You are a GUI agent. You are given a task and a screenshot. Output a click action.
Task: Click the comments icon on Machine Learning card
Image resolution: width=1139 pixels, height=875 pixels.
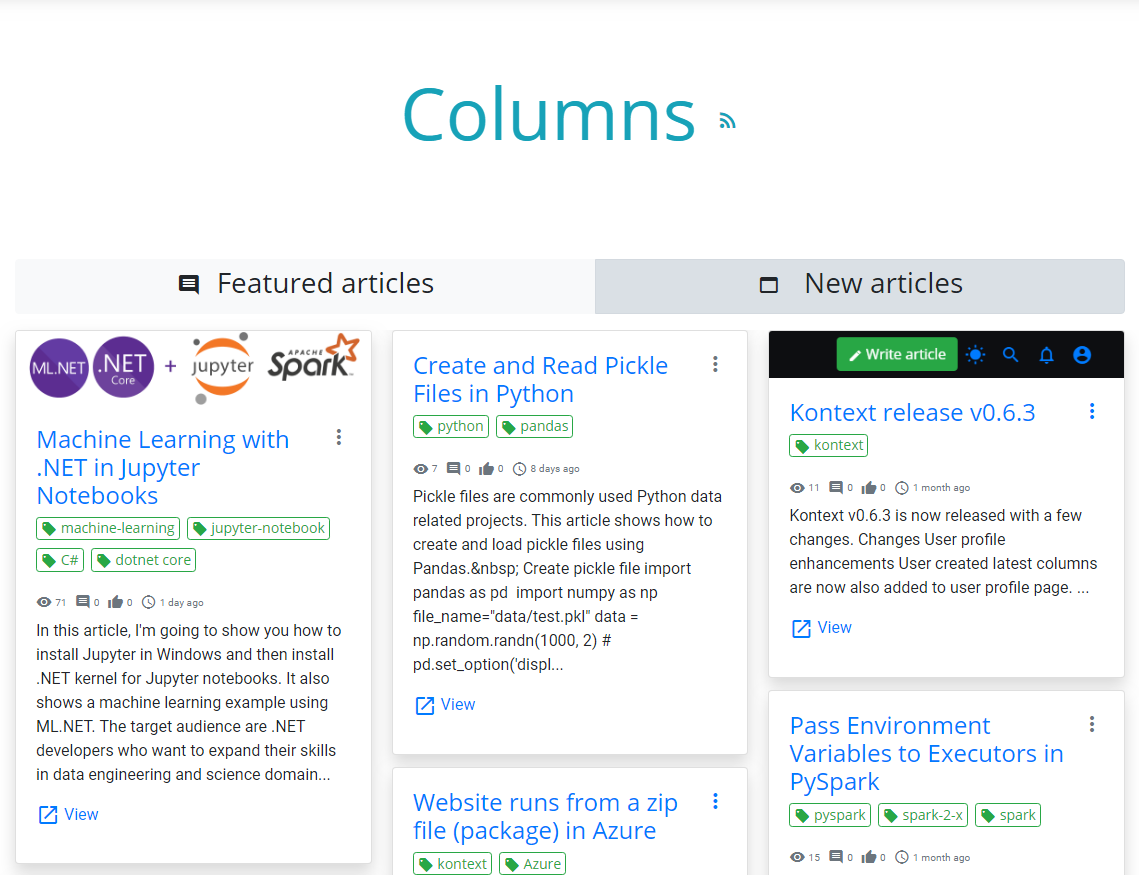(x=83, y=602)
